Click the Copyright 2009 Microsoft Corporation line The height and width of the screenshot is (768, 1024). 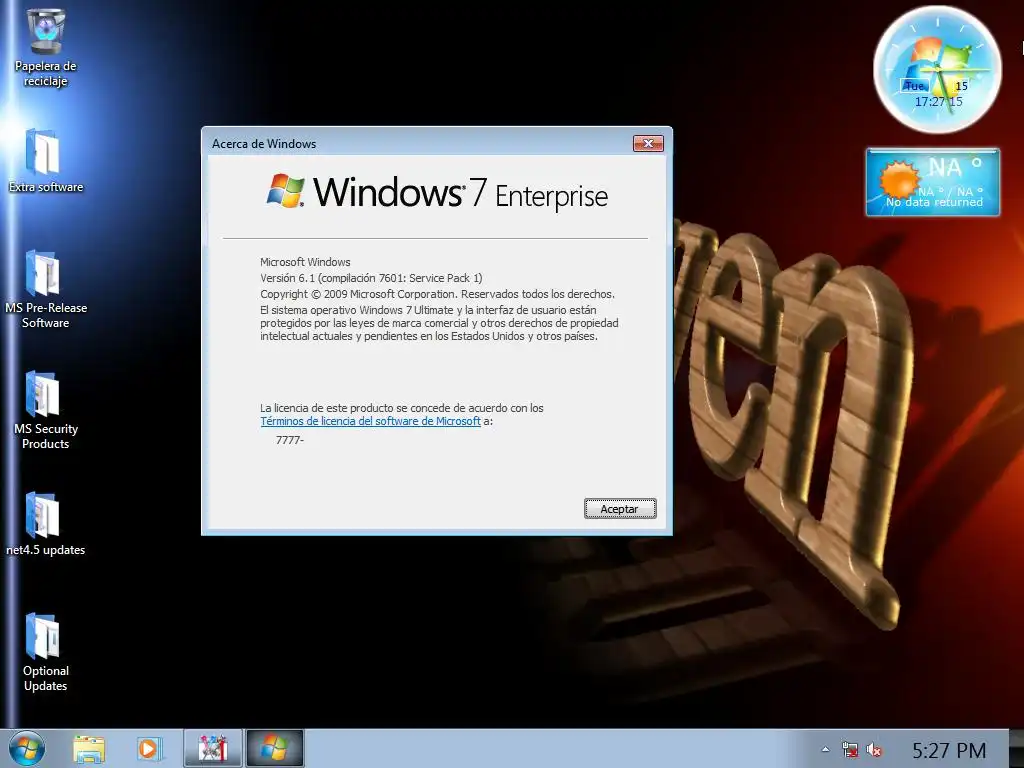[437, 294]
